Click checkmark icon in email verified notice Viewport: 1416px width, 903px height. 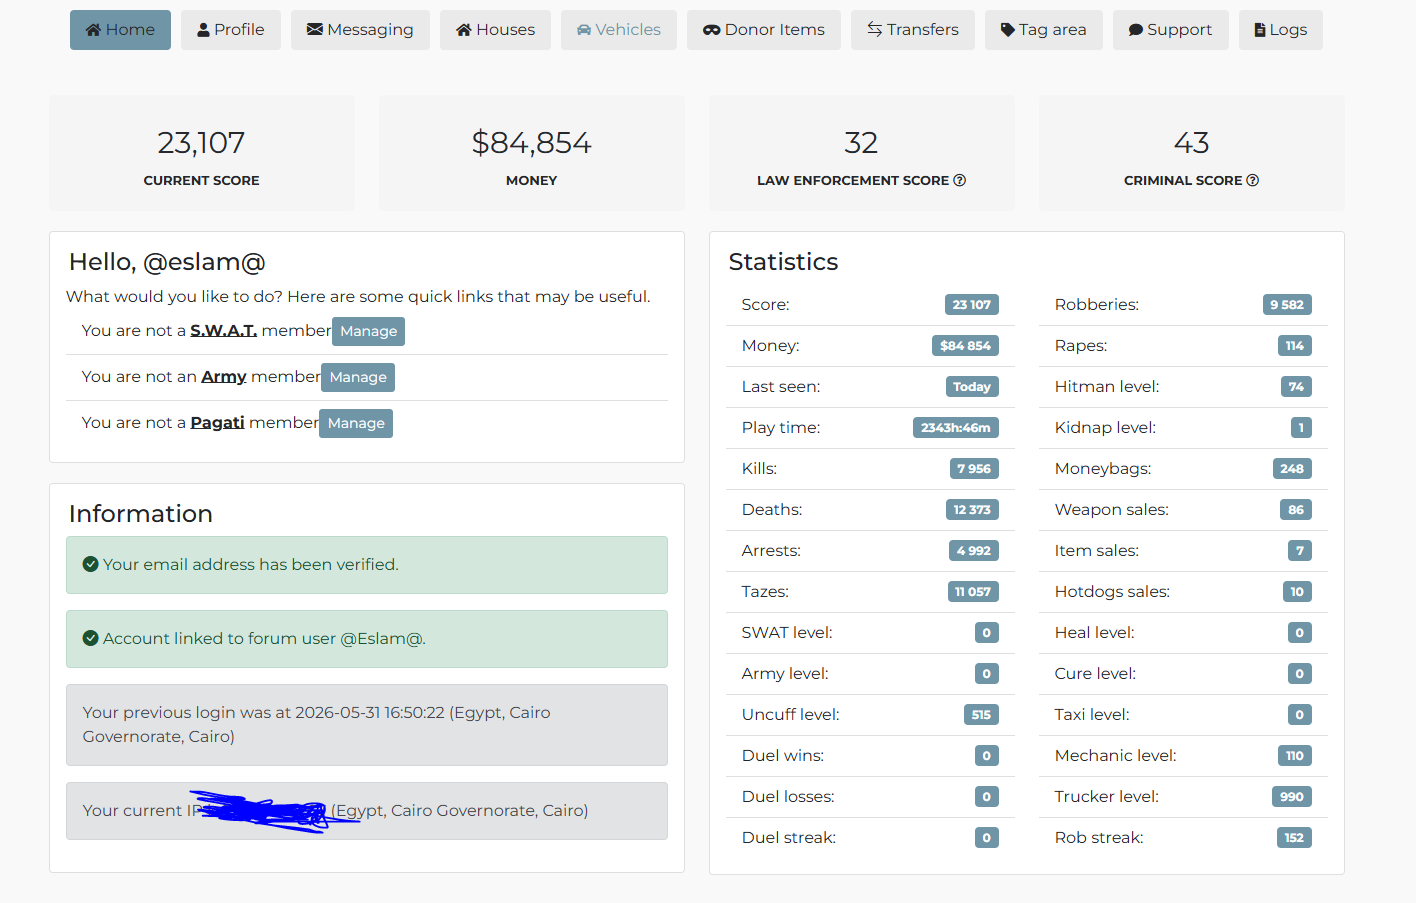click(90, 564)
